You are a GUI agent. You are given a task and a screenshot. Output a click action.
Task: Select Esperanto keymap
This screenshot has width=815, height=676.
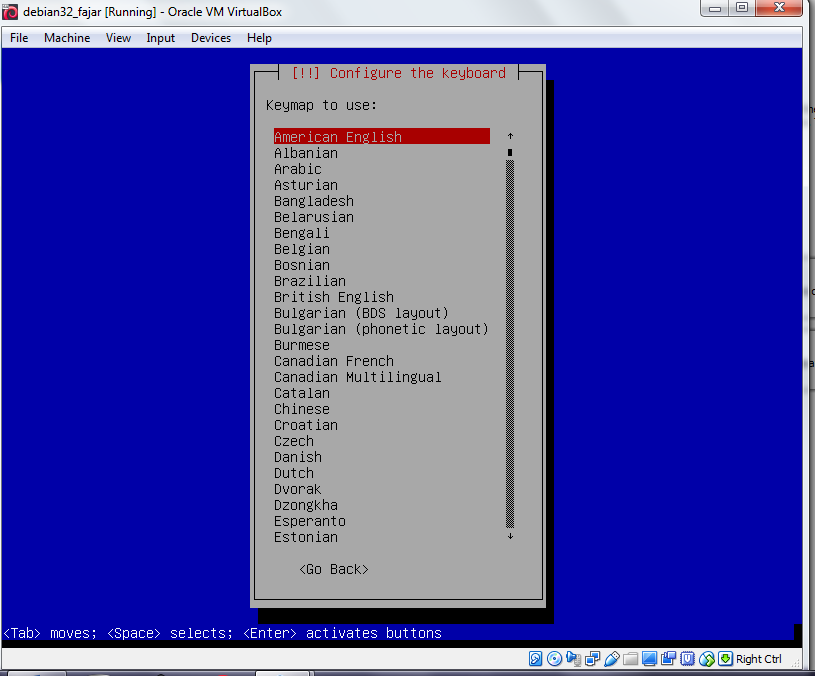click(310, 521)
